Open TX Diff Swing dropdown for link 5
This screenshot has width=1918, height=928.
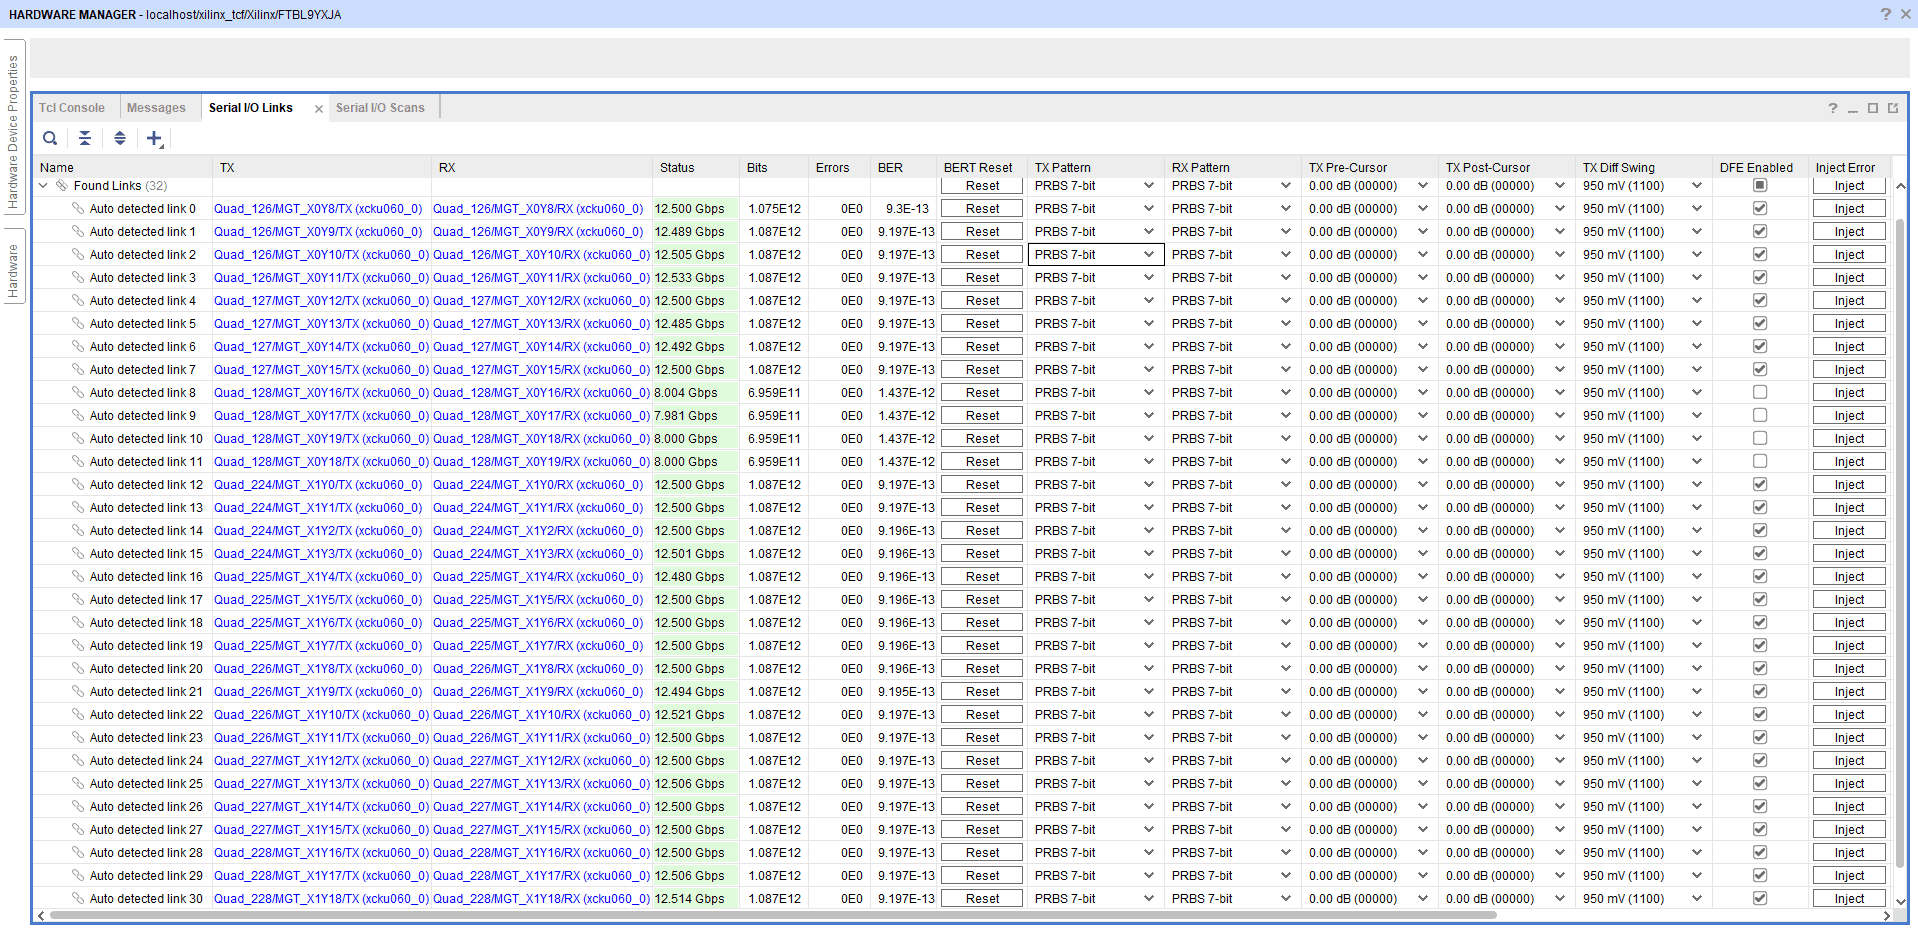pyautogui.click(x=1697, y=324)
